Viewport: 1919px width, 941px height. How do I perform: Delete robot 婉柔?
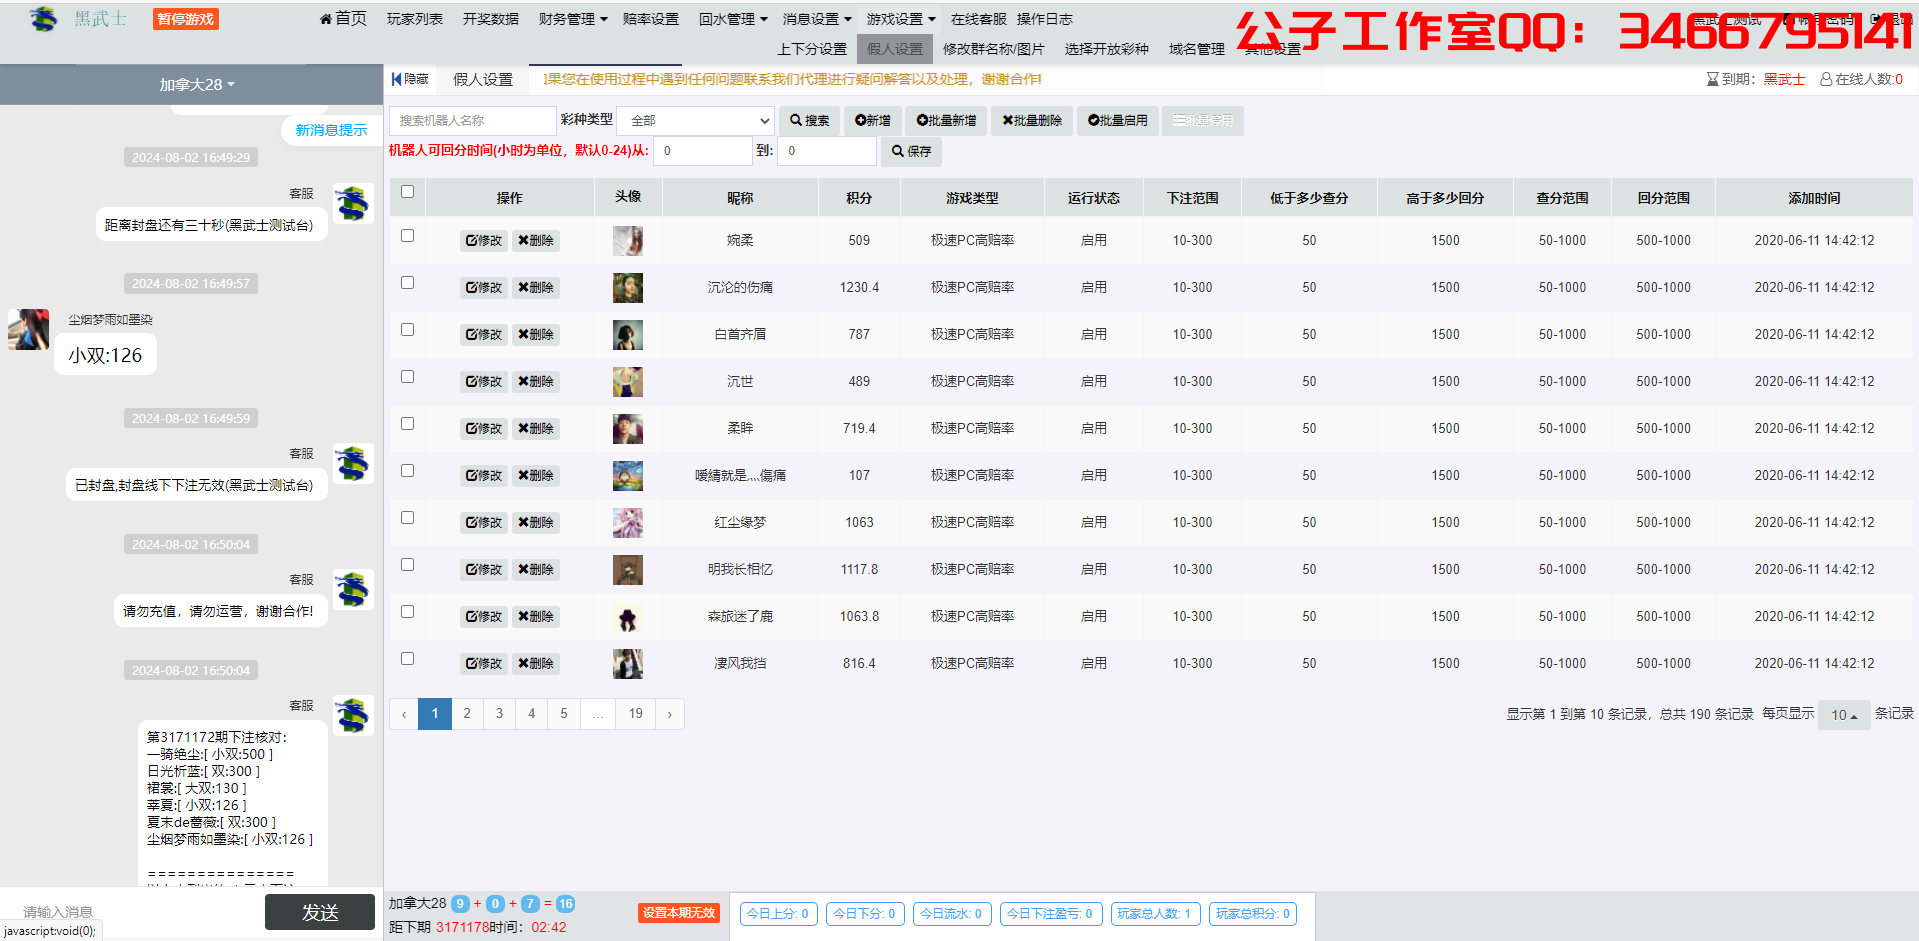pos(536,241)
